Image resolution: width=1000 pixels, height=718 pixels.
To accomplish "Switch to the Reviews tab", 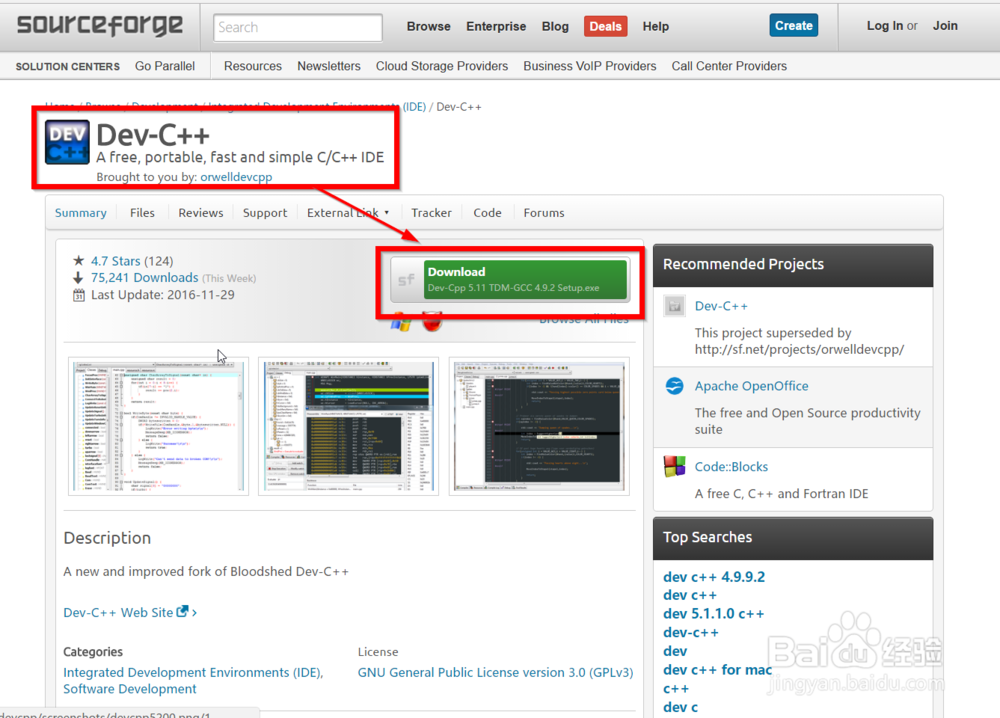I will coord(200,212).
